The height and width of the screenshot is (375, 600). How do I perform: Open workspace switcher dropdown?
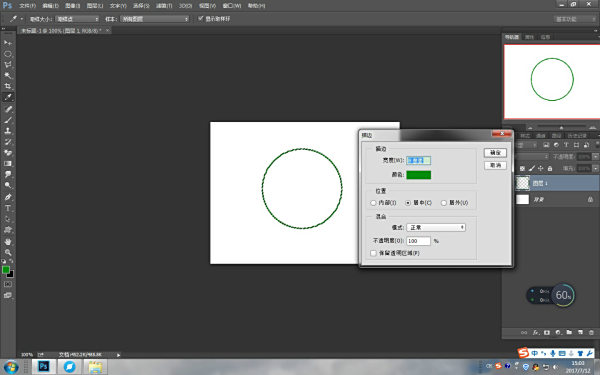tap(574, 19)
